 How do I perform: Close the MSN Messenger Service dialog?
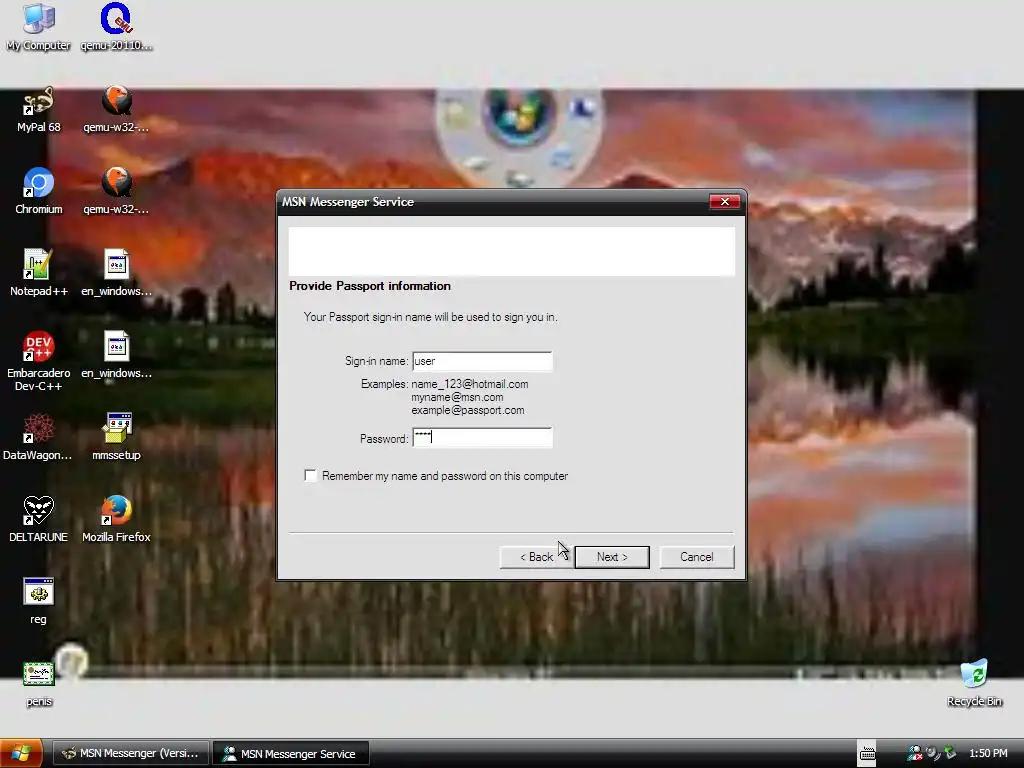point(725,202)
